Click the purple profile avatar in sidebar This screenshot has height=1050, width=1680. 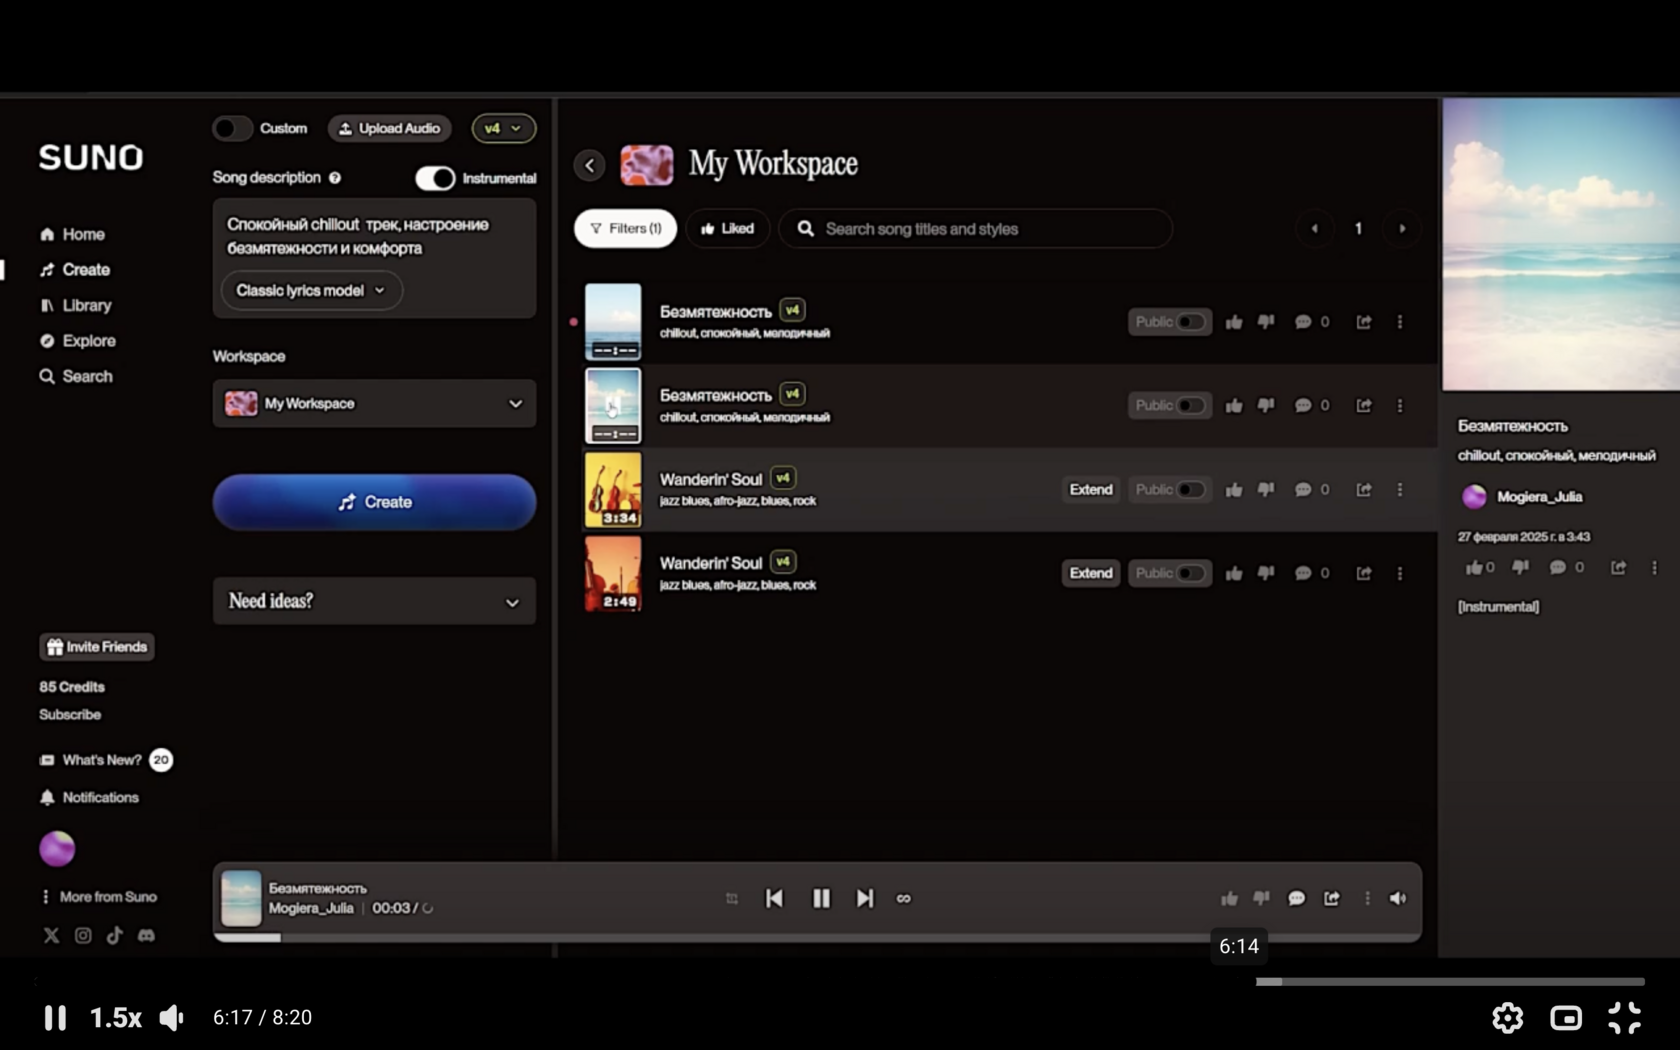[57, 848]
